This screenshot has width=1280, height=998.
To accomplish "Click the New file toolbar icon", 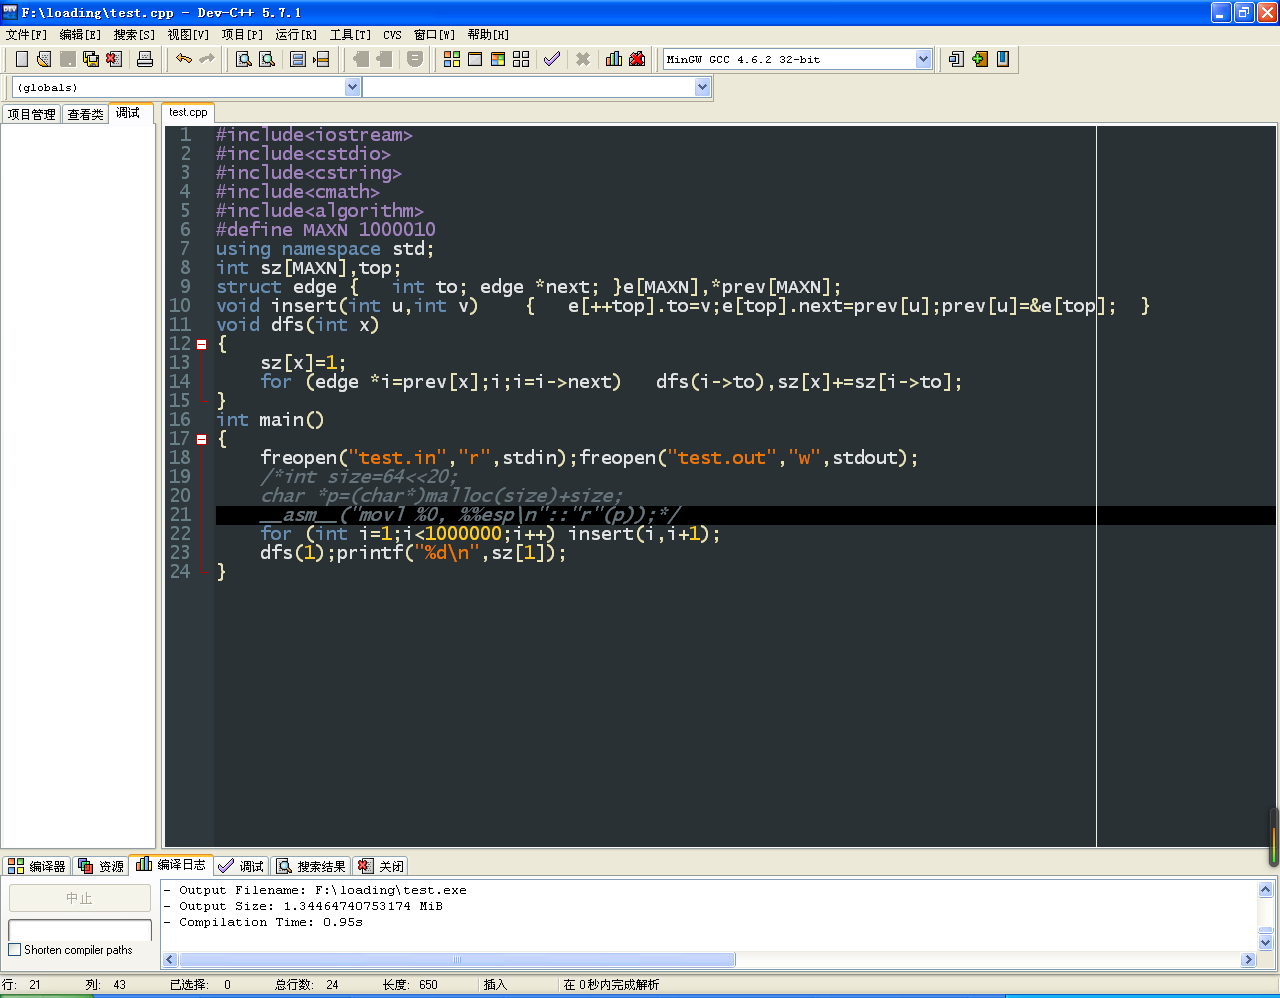I will tap(21, 59).
